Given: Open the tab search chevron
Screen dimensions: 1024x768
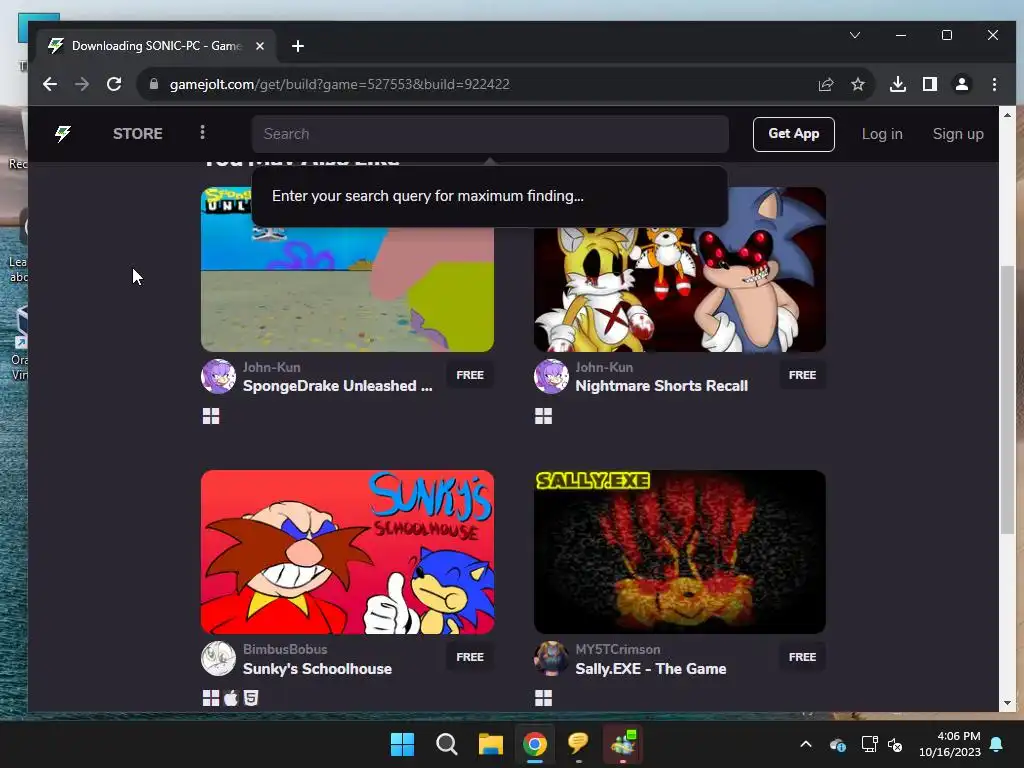Looking at the screenshot, I should click(x=855, y=35).
